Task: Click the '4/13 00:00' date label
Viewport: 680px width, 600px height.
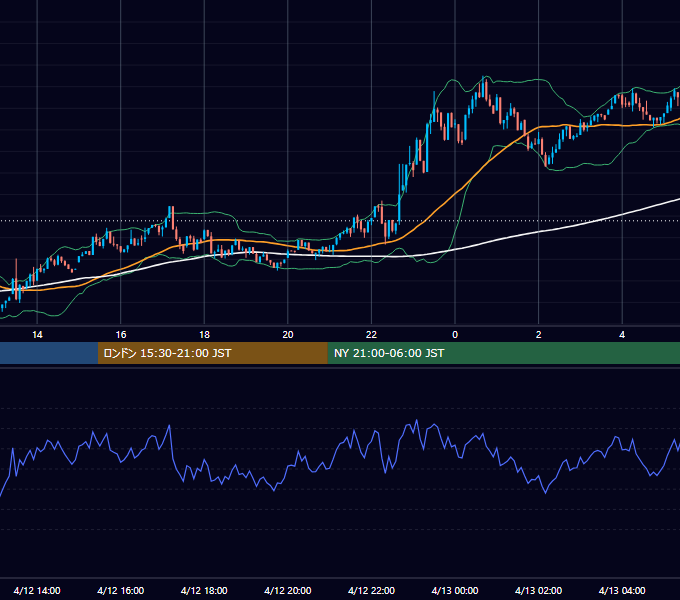Action: [x=455, y=590]
